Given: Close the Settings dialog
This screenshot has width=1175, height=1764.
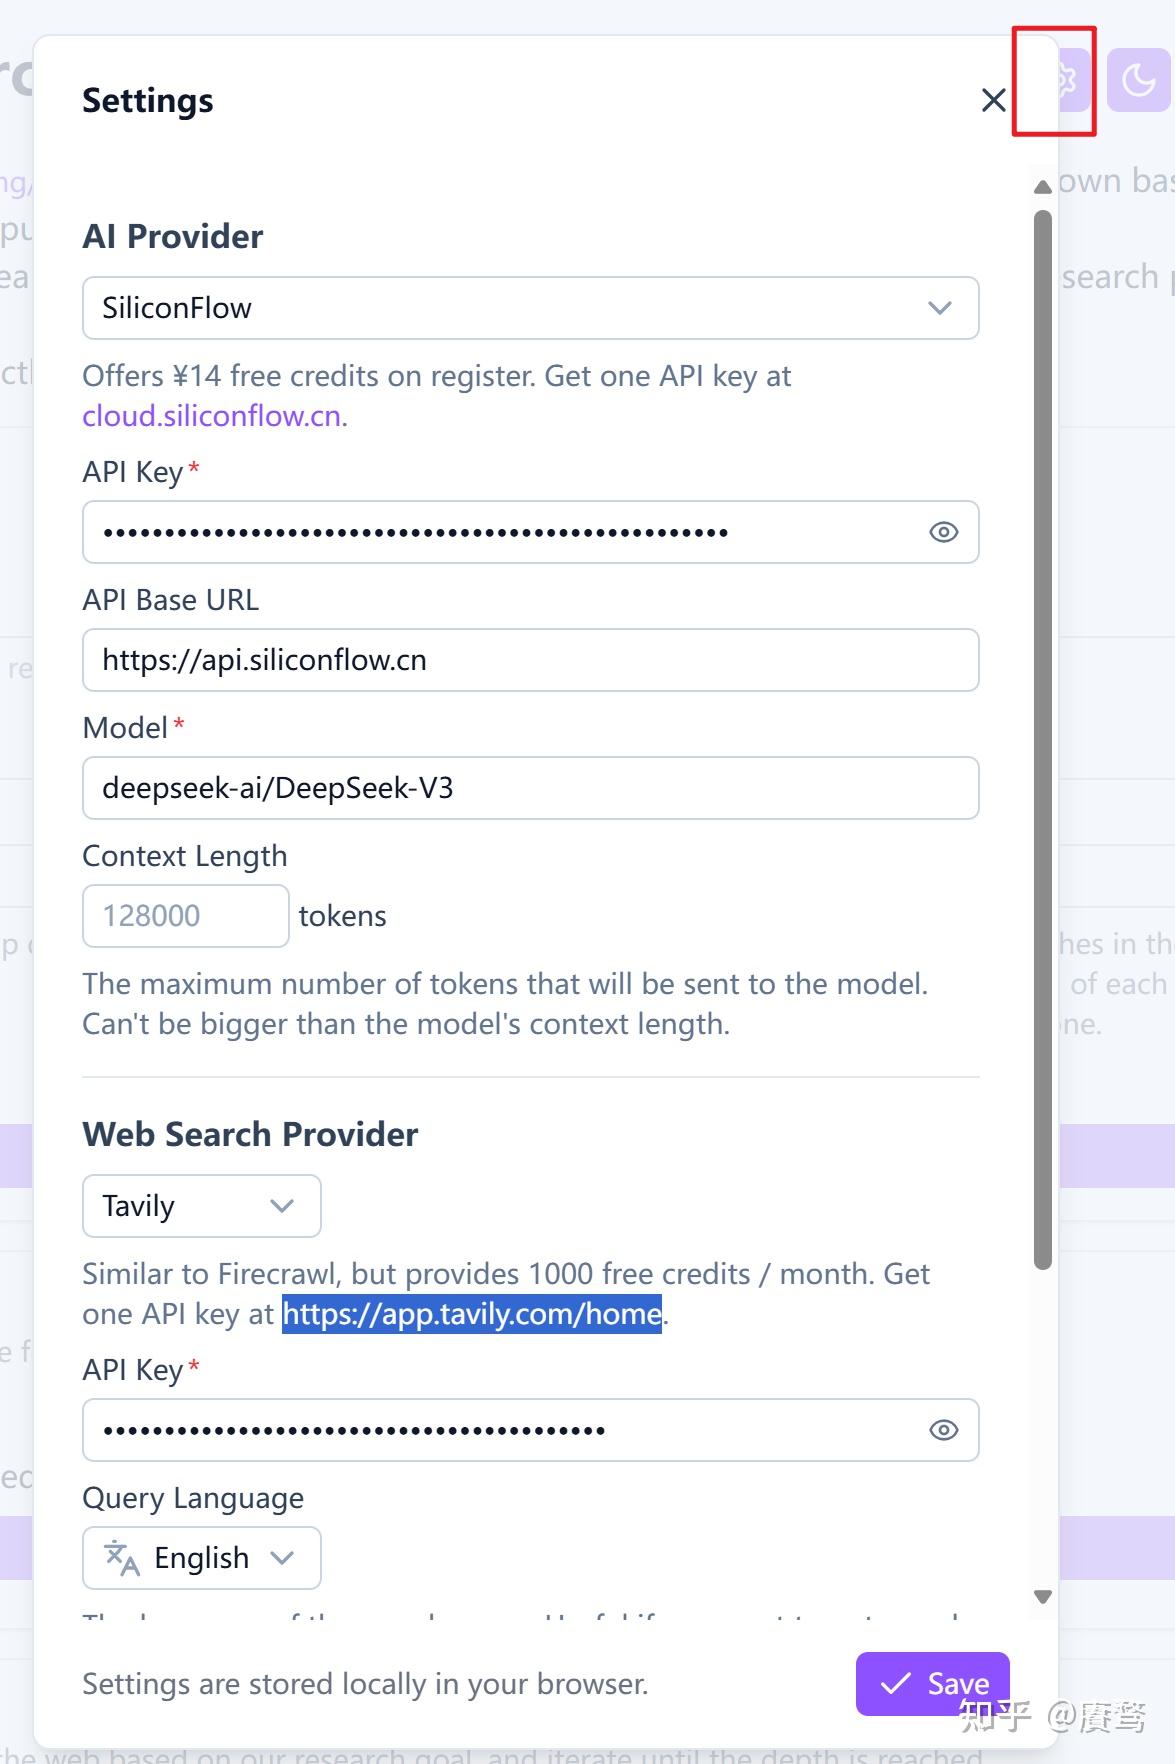Looking at the screenshot, I should 993,100.
